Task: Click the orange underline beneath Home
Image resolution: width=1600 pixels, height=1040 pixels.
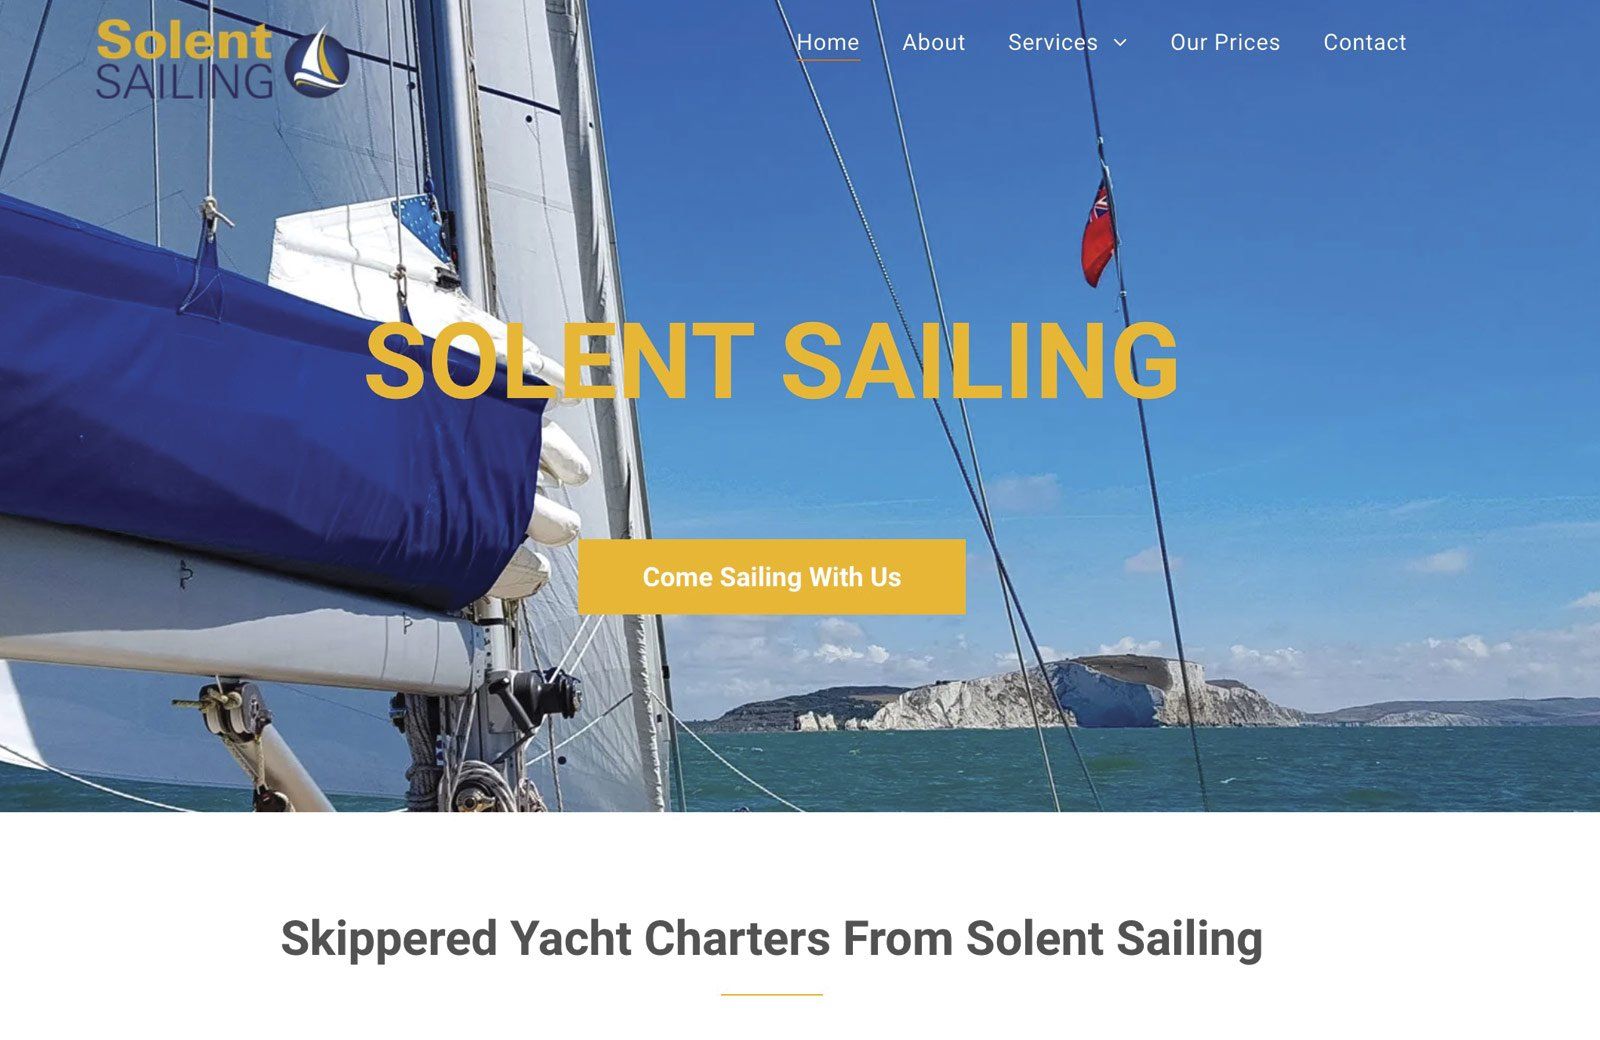Action: pos(828,59)
